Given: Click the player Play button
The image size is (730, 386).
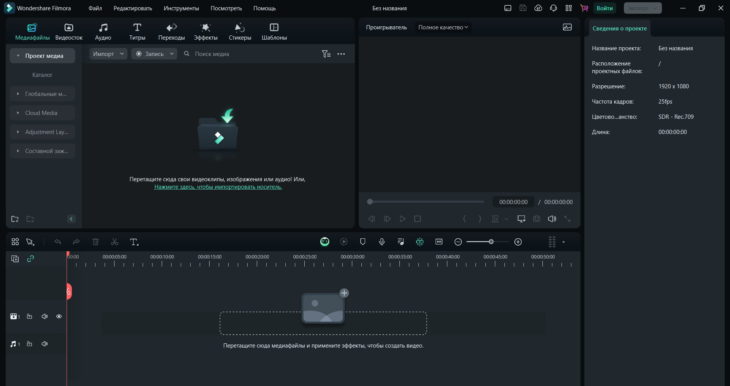Looking at the screenshot, I should (x=403, y=219).
